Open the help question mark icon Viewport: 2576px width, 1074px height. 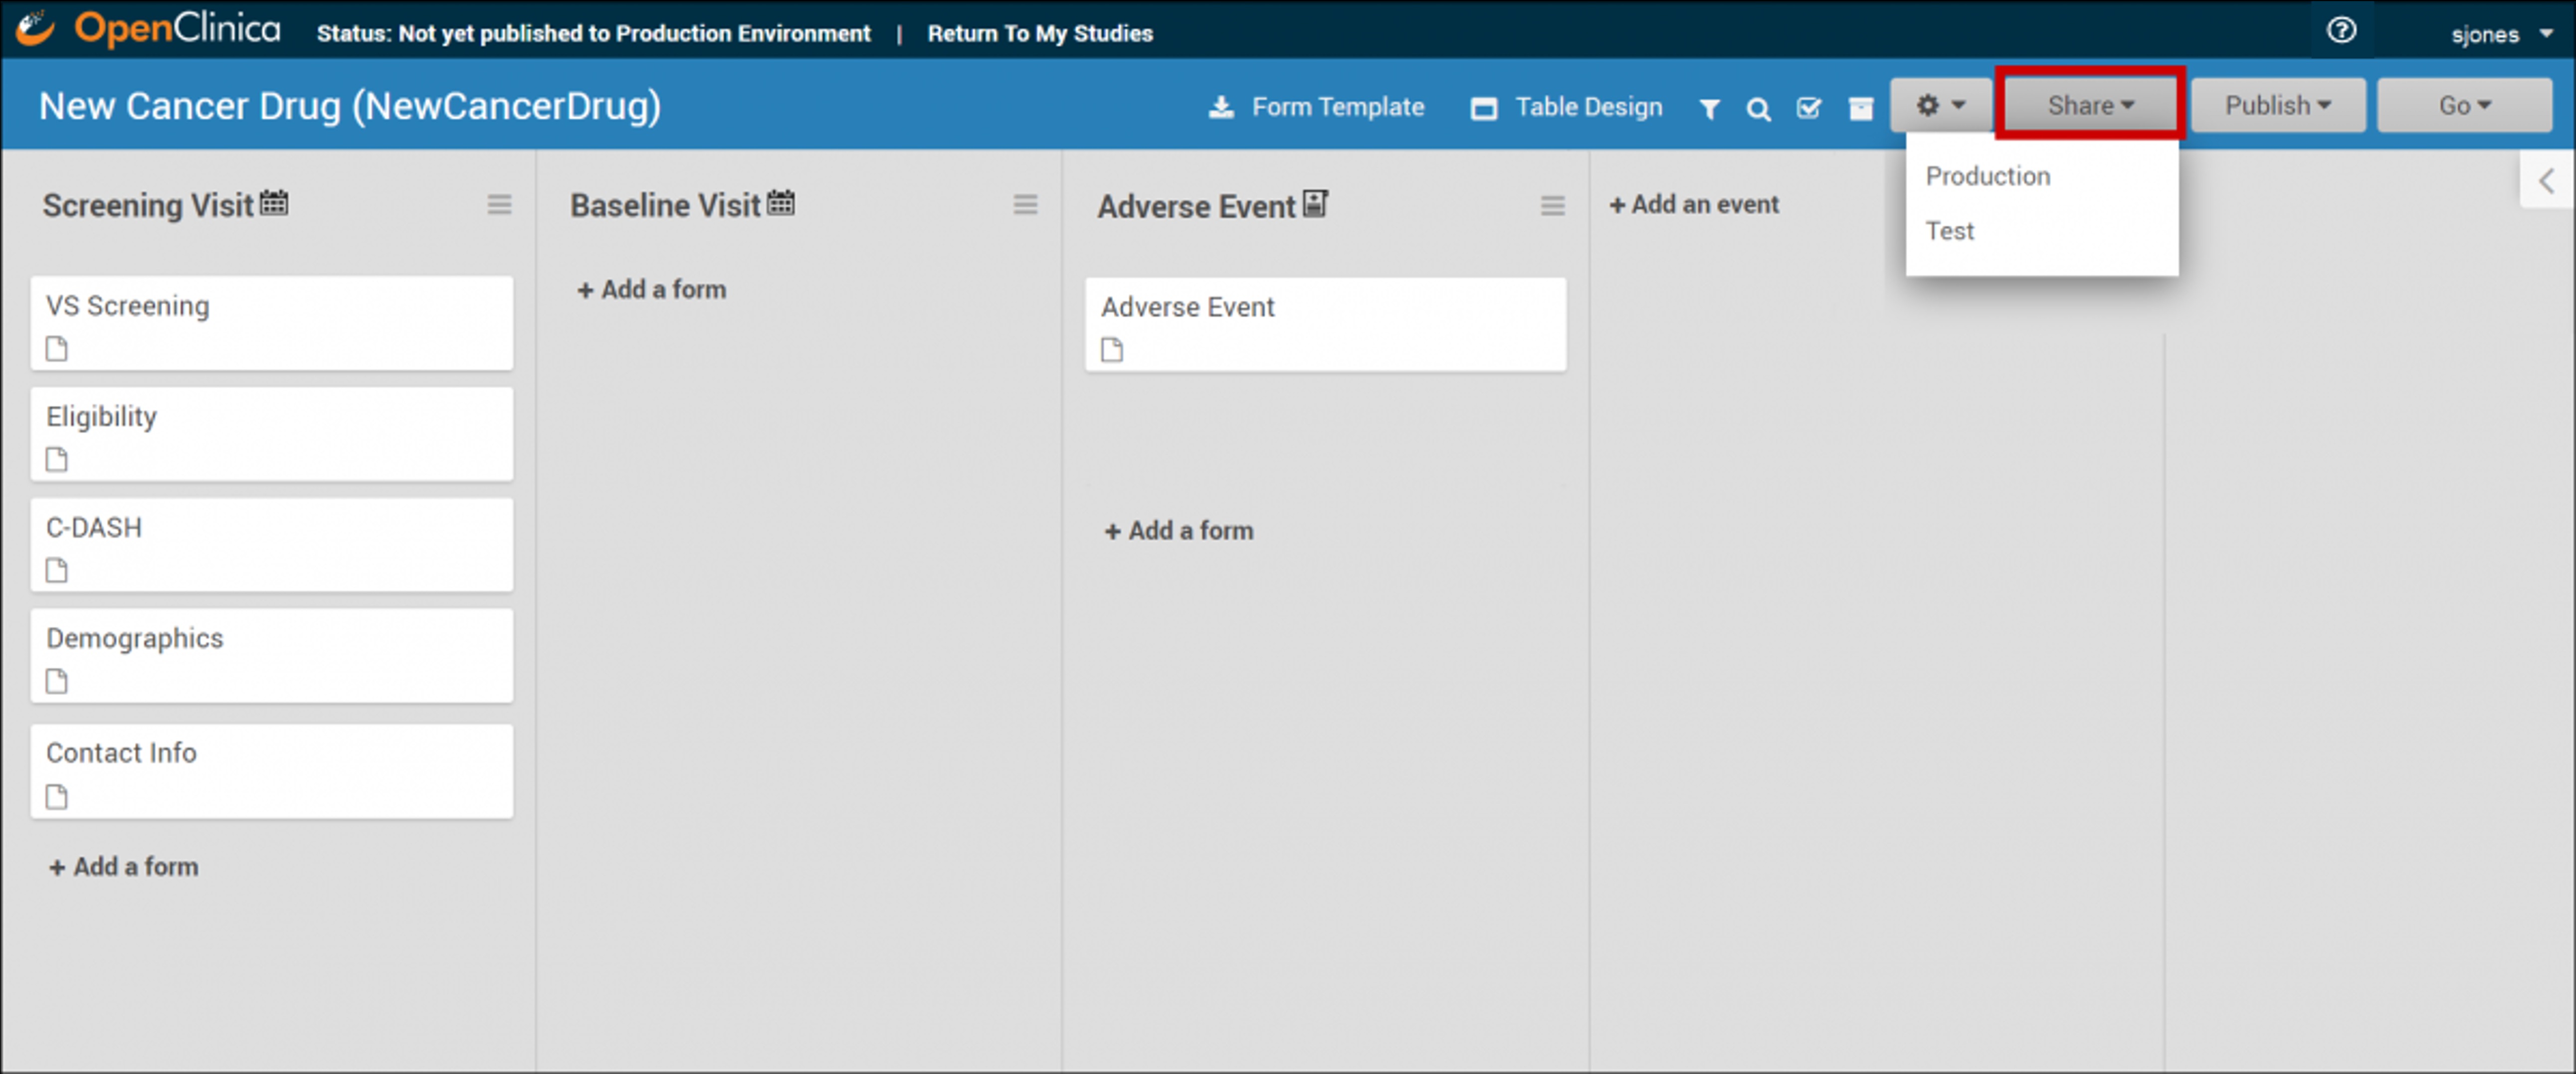click(2340, 31)
